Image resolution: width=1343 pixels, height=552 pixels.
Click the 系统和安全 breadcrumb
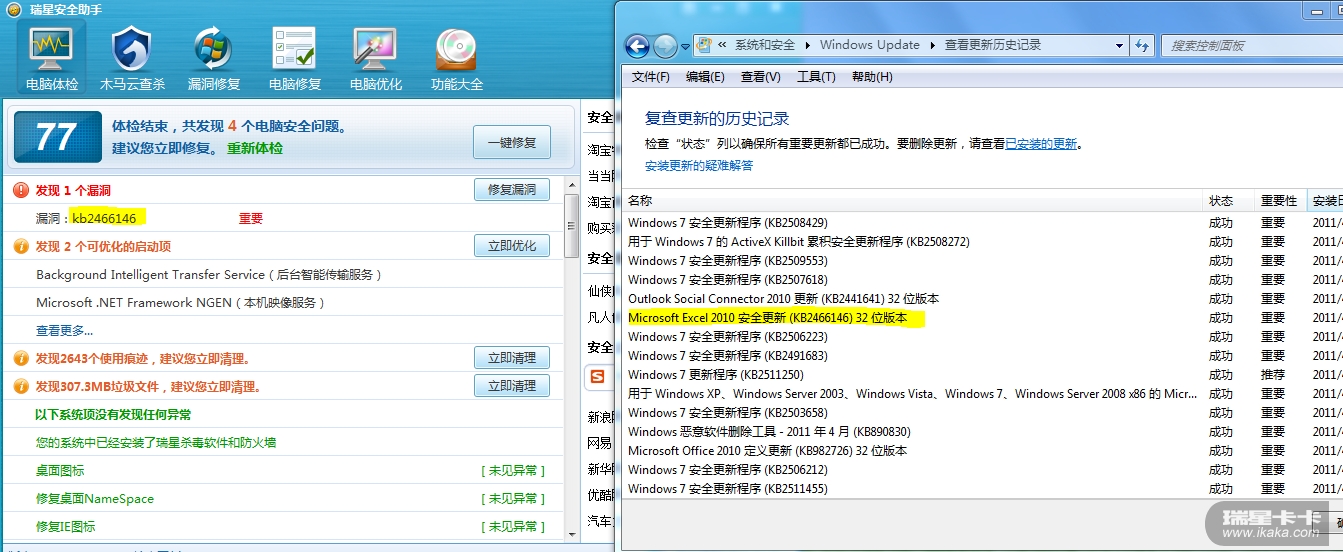tap(765, 45)
